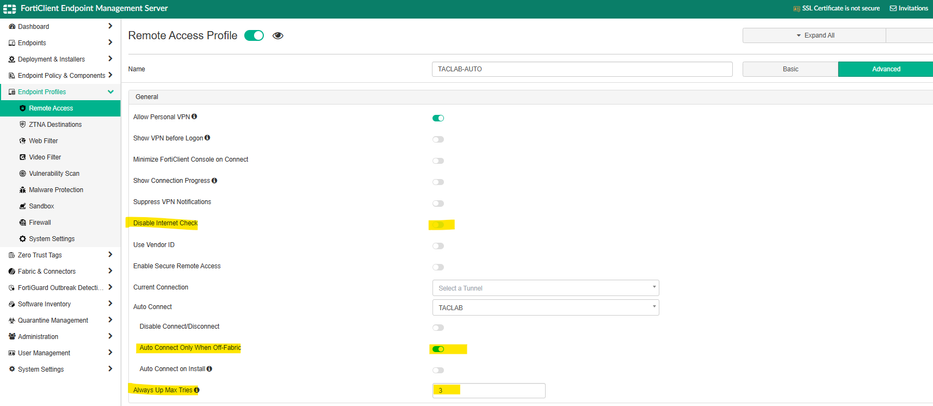
Task: Expand the Zero Trust Tags chevron
Action: [x=110, y=255]
